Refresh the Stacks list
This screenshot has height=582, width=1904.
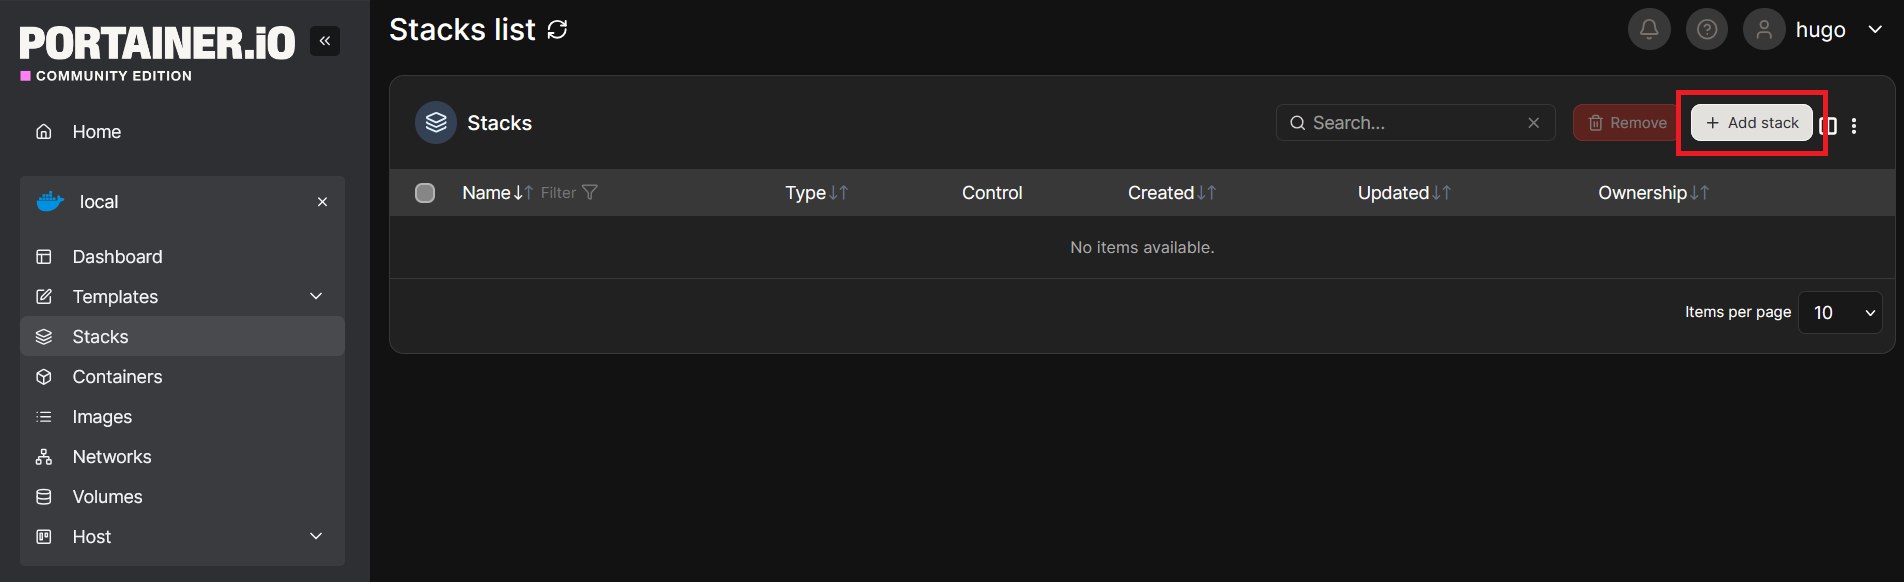pos(557,30)
